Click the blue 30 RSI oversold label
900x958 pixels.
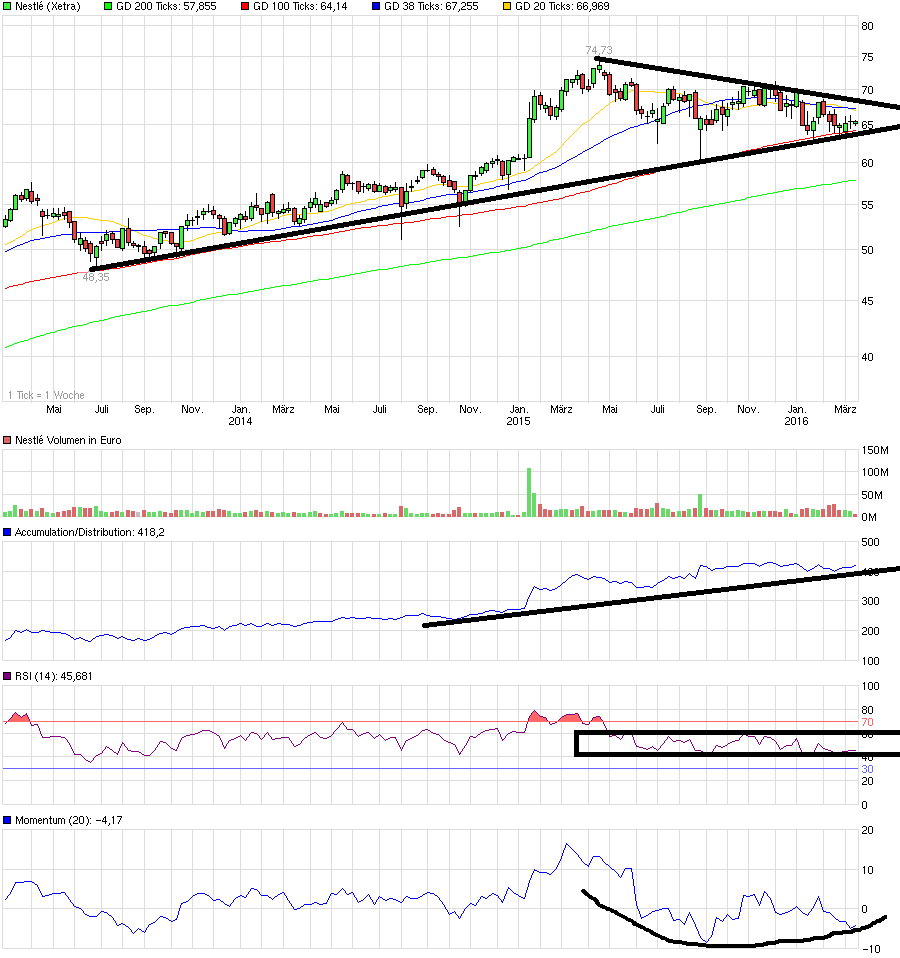(x=867, y=769)
